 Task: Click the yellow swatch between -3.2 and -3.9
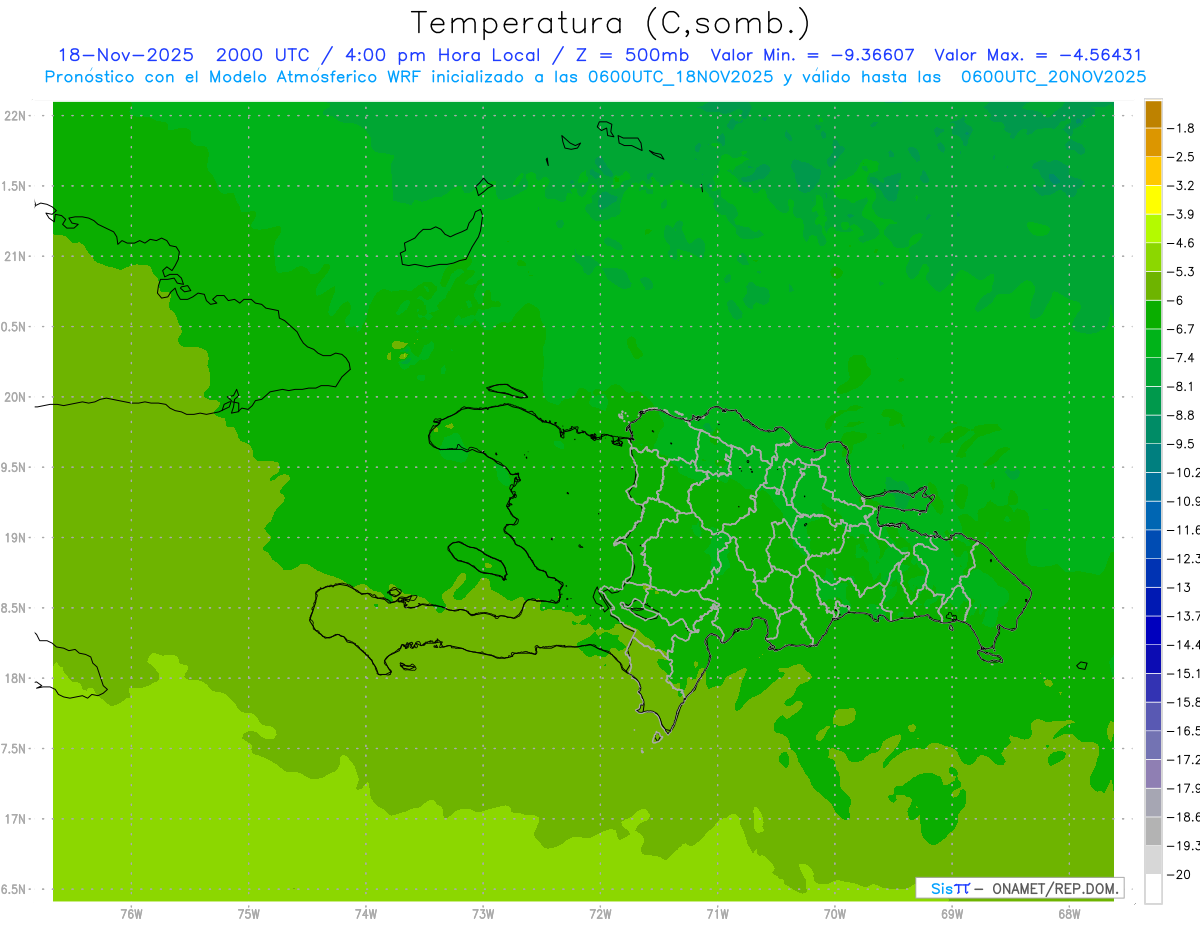1153,200
